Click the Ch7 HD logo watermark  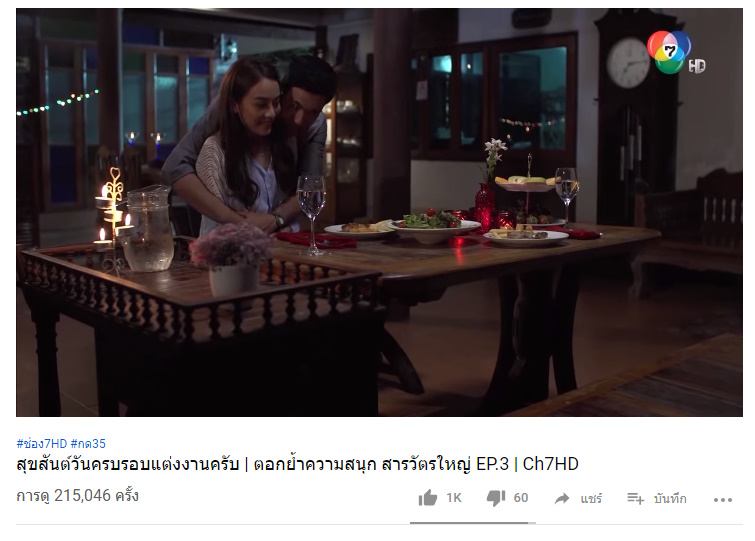click(675, 52)
